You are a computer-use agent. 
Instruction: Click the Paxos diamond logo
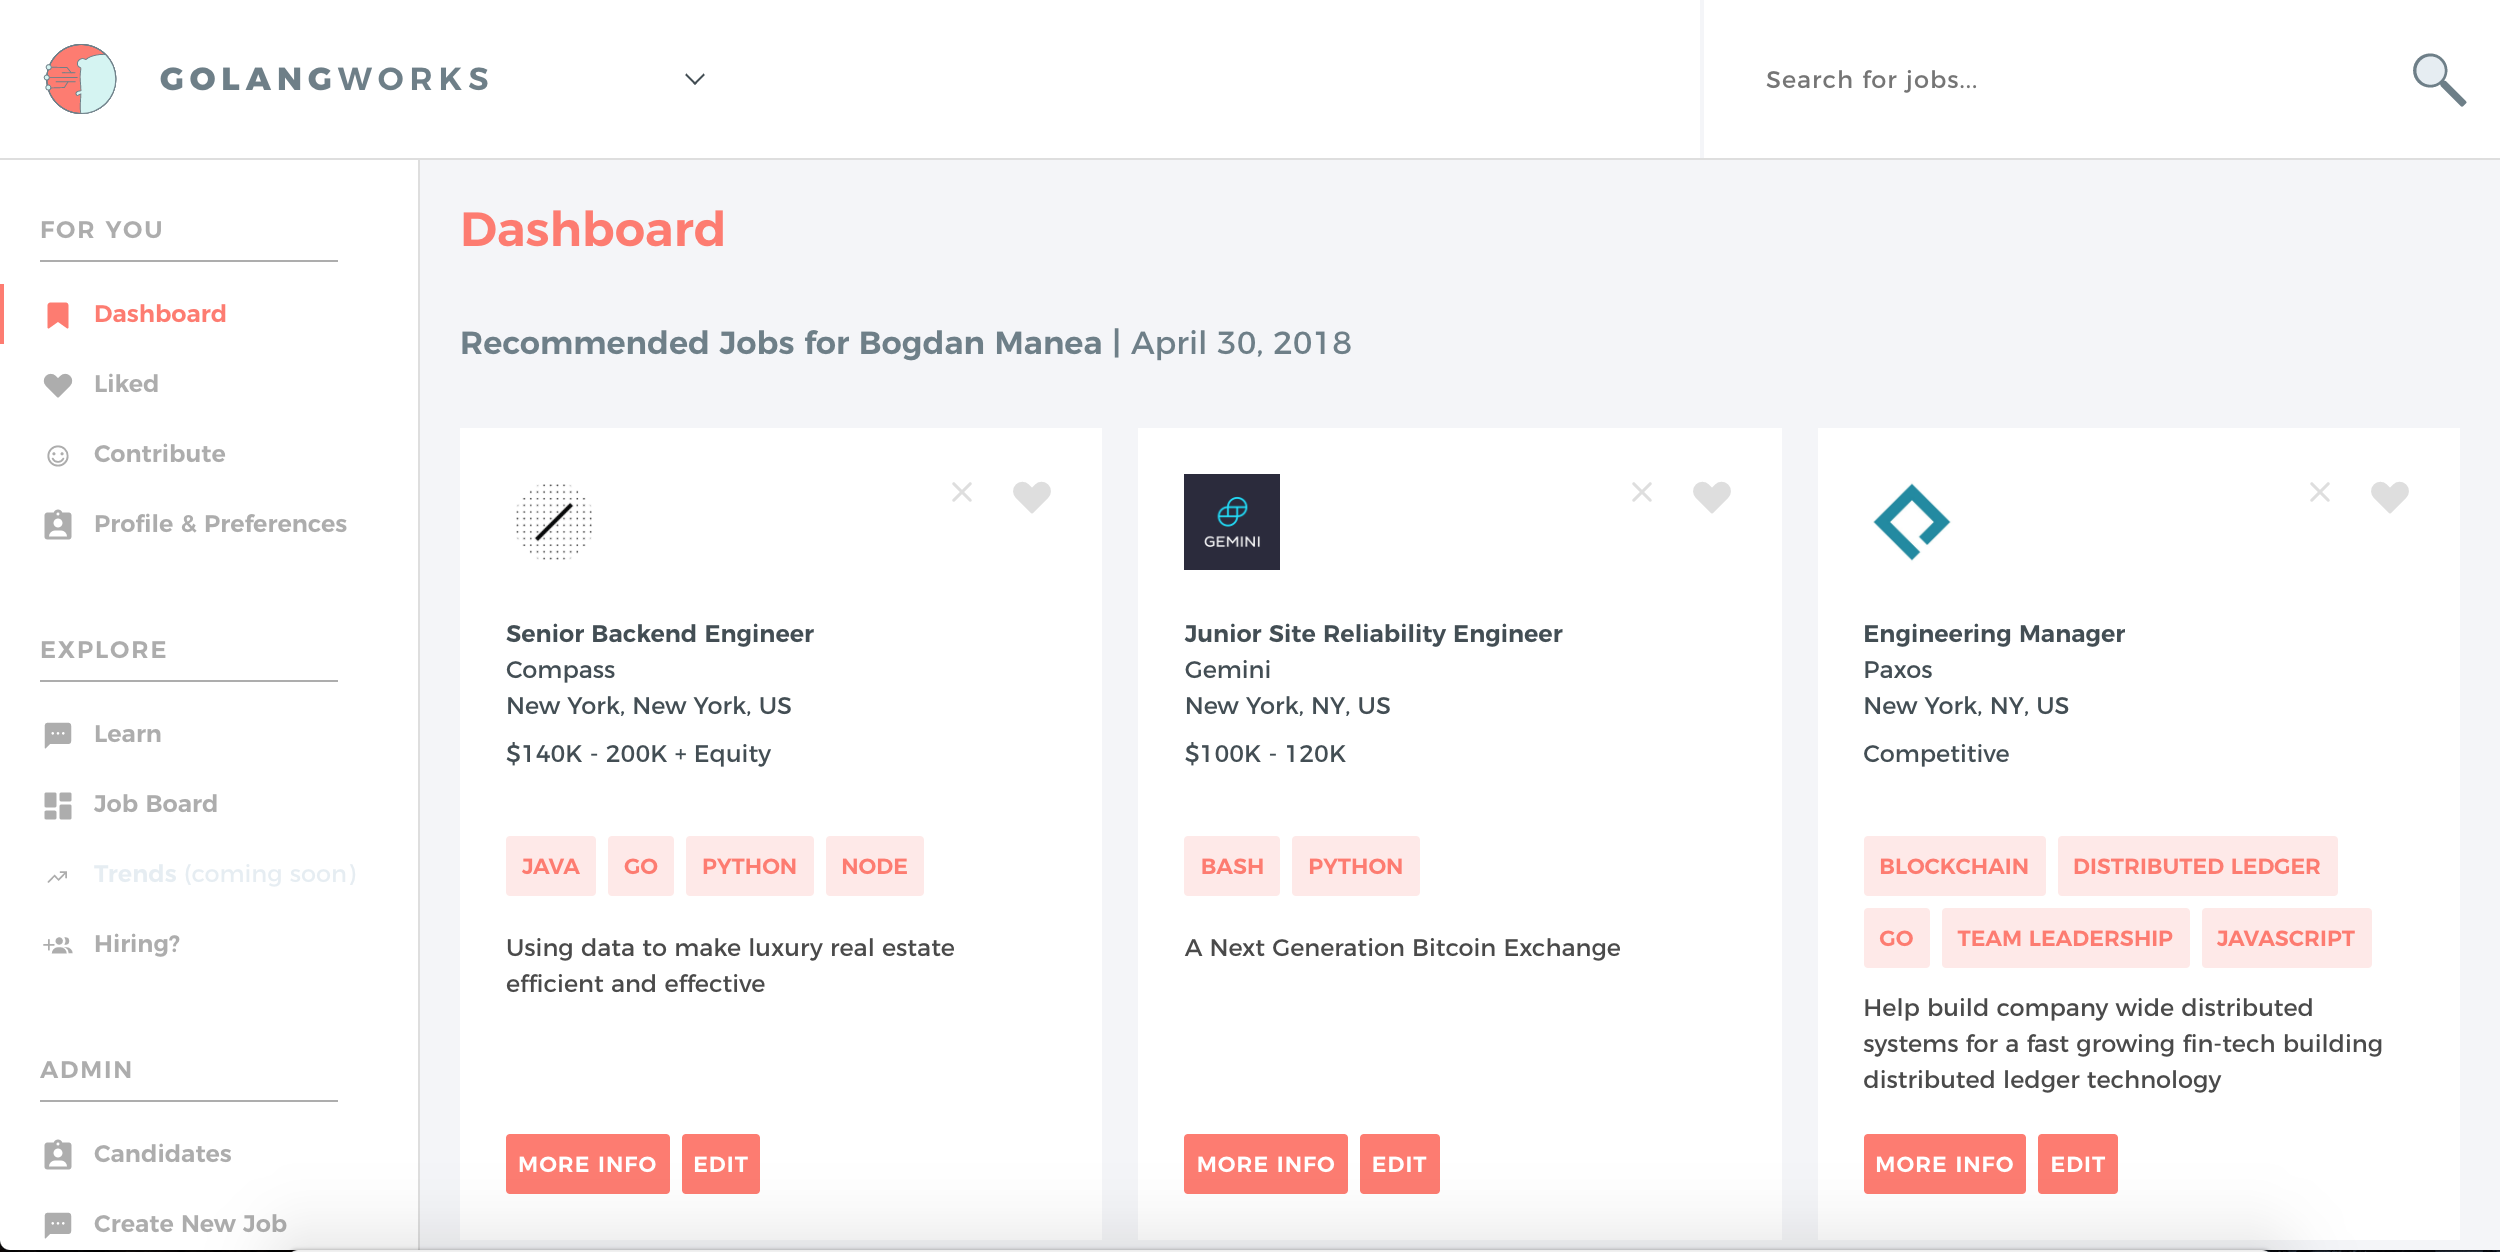[1911, 522]
